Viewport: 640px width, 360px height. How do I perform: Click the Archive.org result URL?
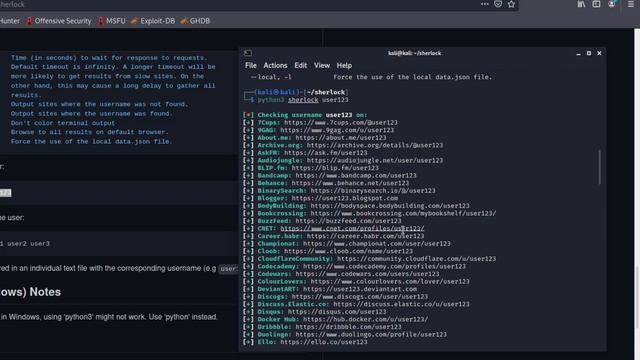click(x=375, y=145)
